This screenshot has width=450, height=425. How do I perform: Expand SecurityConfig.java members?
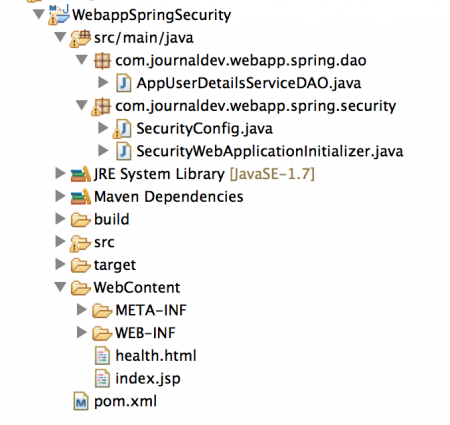103,128
